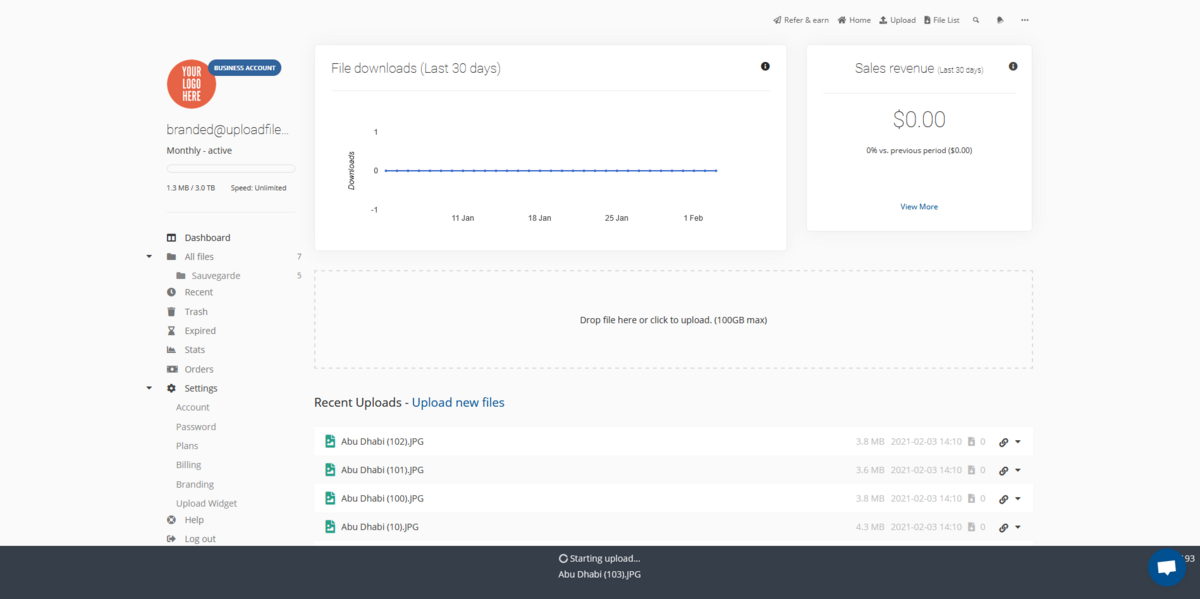Open Refer & earn in top navigation
Screen dimensions: 1200x599
click(801, 20)
